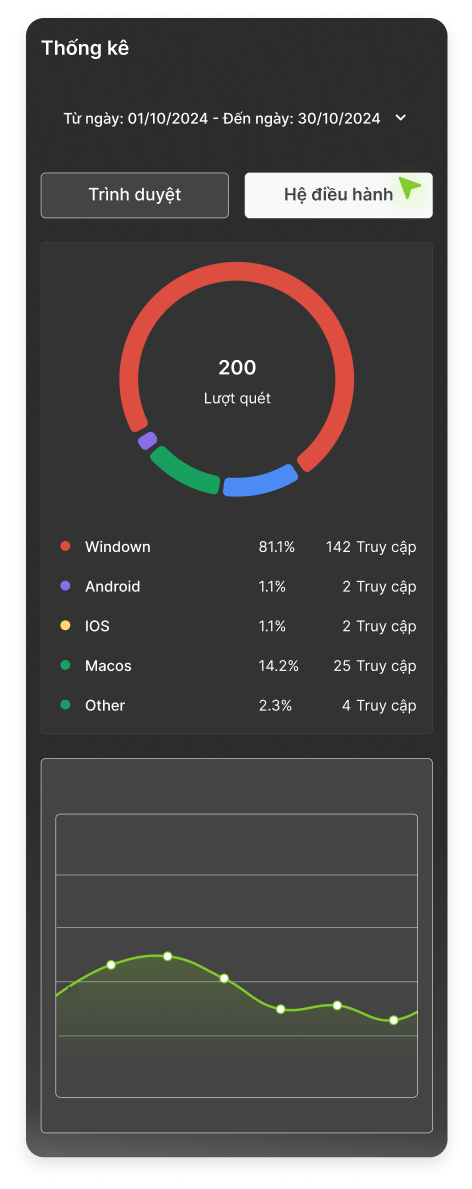Click the Thống kê panel title
The width and height of the screenshot is (472, 1189).
[x=85, y=48]
